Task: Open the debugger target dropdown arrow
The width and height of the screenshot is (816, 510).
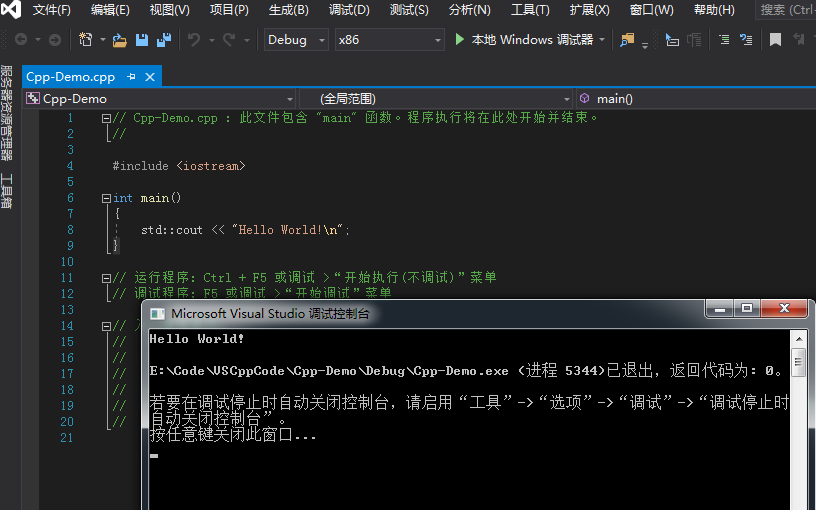Action: pos(602,40)
